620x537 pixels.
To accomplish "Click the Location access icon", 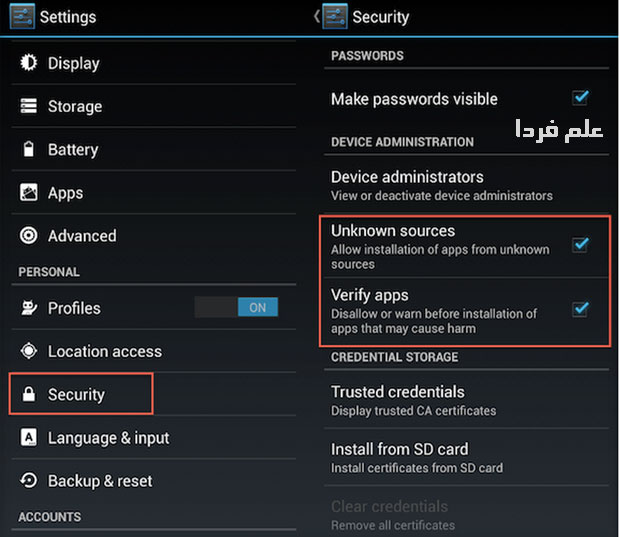I will 28,351.
